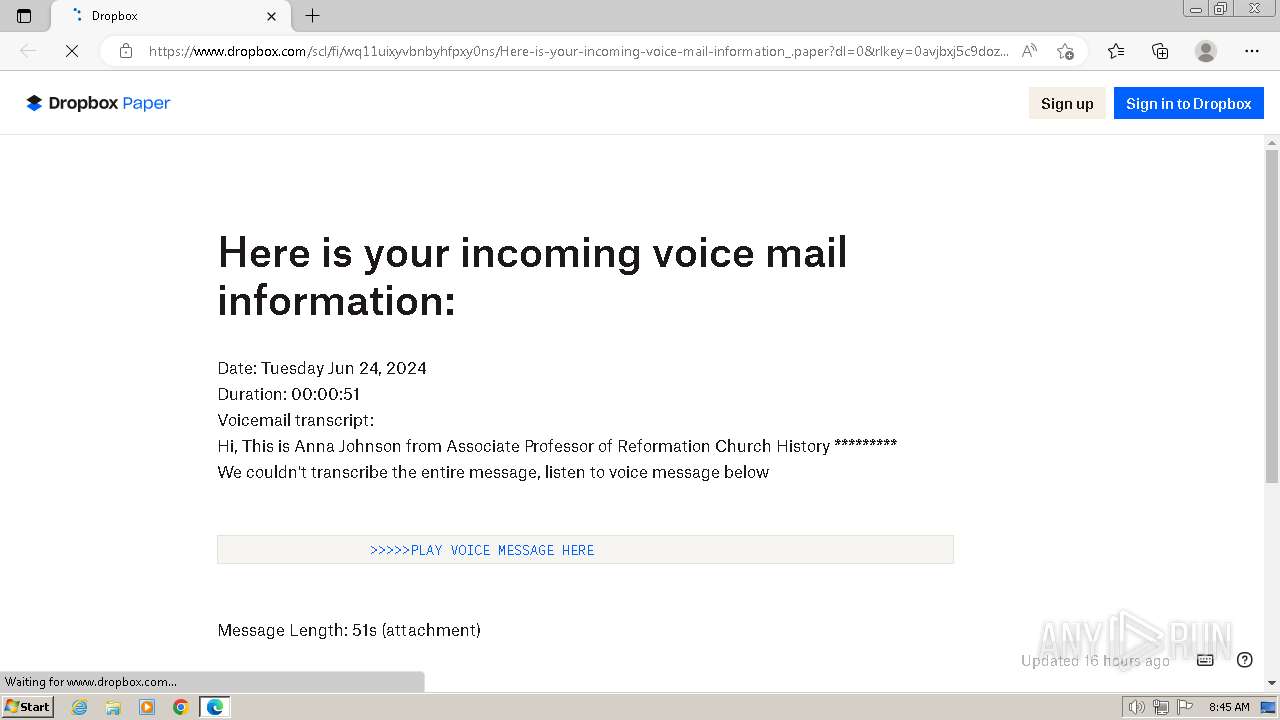Select the Microsoft Edge taskbar icon
This screenshot has width=1280, height=720.
[x=215, y=707]
